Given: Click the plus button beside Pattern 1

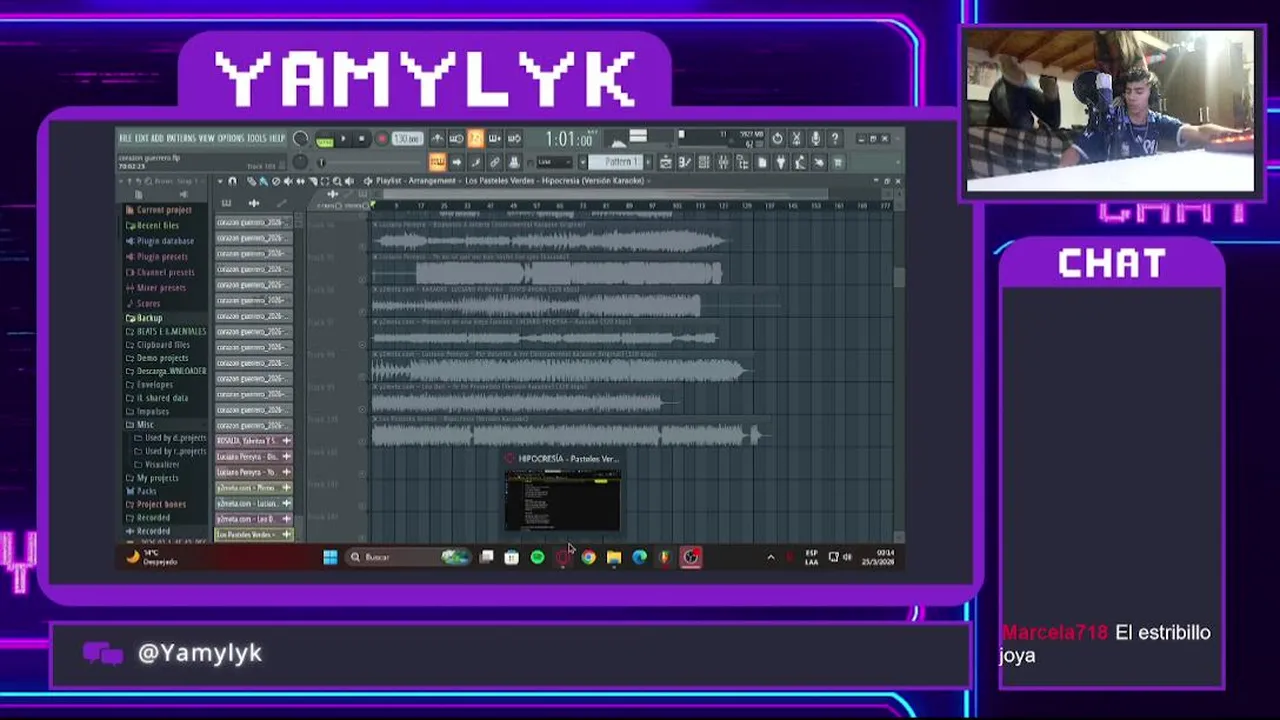Looking at the screenshot, I should click(x=649, y=162).
